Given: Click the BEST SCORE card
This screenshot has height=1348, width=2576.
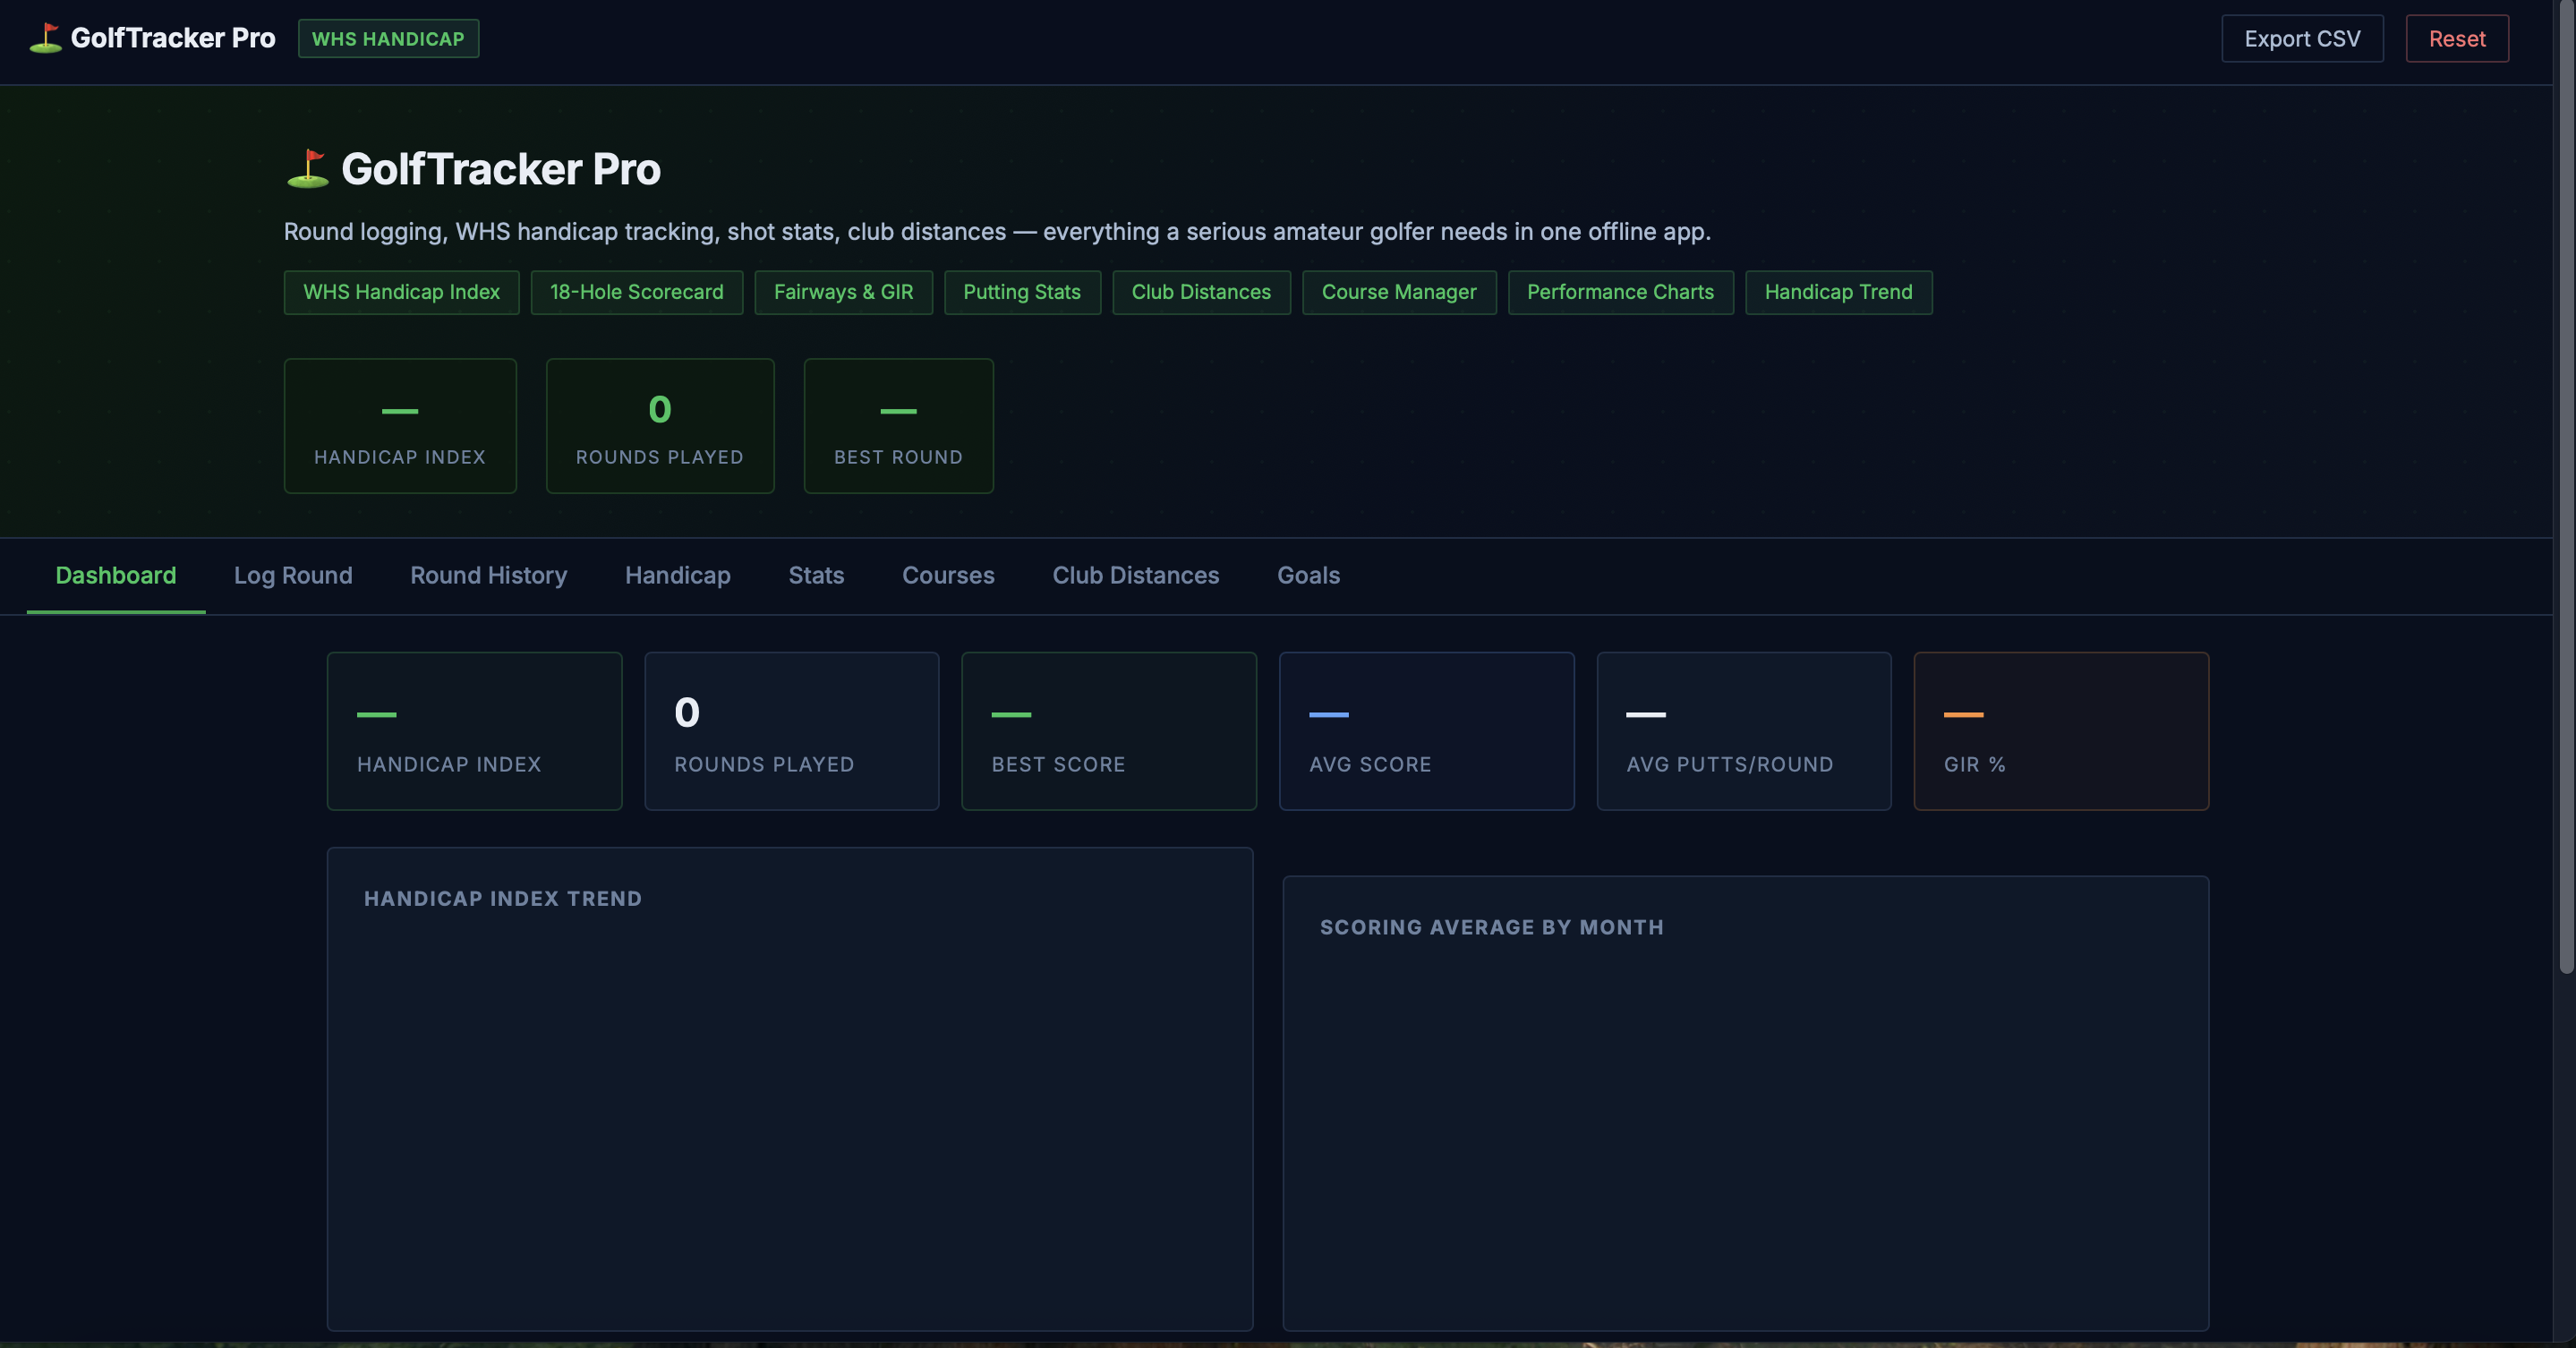Looking at the screenshot, I should [1108, 731].
